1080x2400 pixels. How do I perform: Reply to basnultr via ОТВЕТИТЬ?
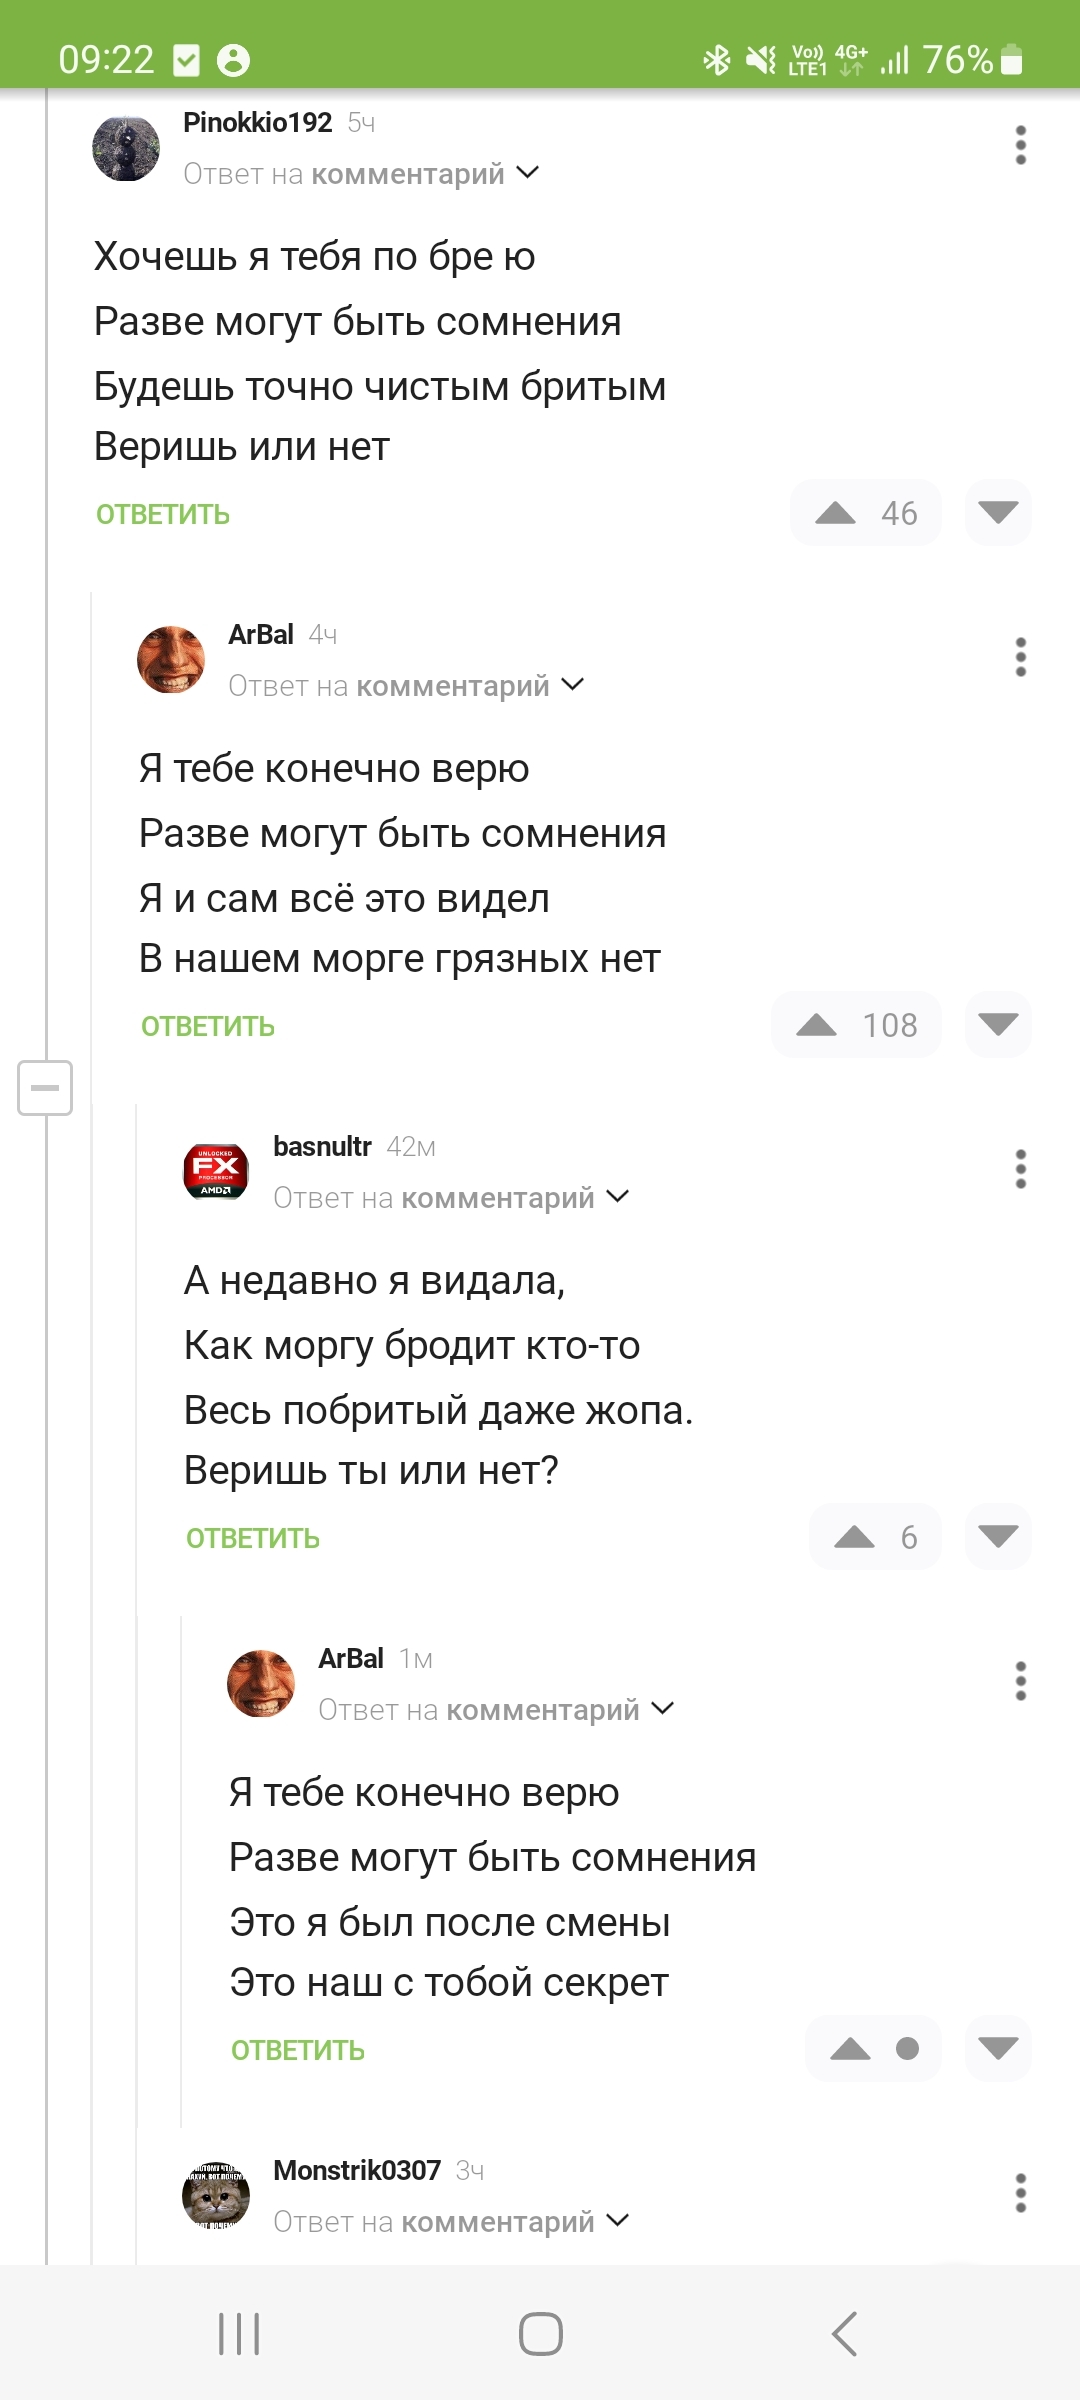point(253,1539)
